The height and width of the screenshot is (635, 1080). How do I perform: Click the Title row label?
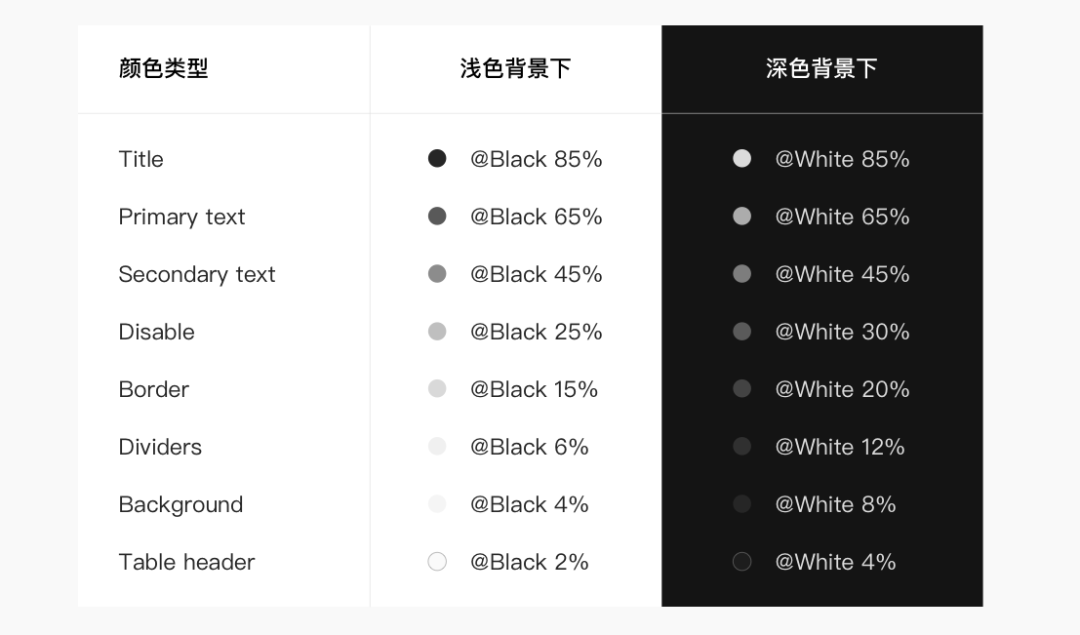(141, 159)
